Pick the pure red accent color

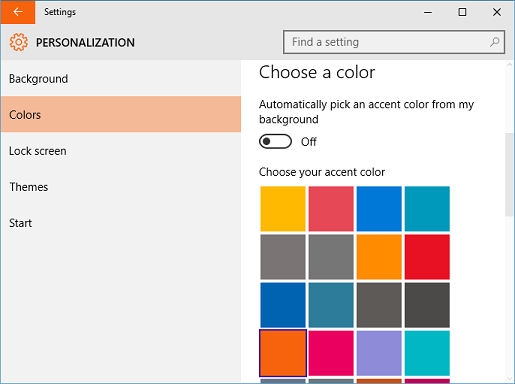(427, 257)
